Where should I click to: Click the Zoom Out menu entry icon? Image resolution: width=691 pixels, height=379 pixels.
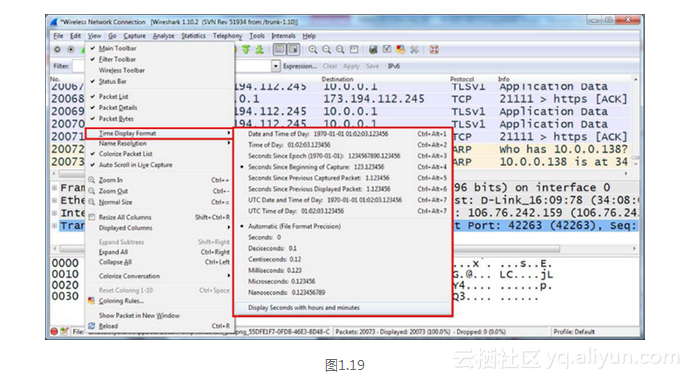92,191
